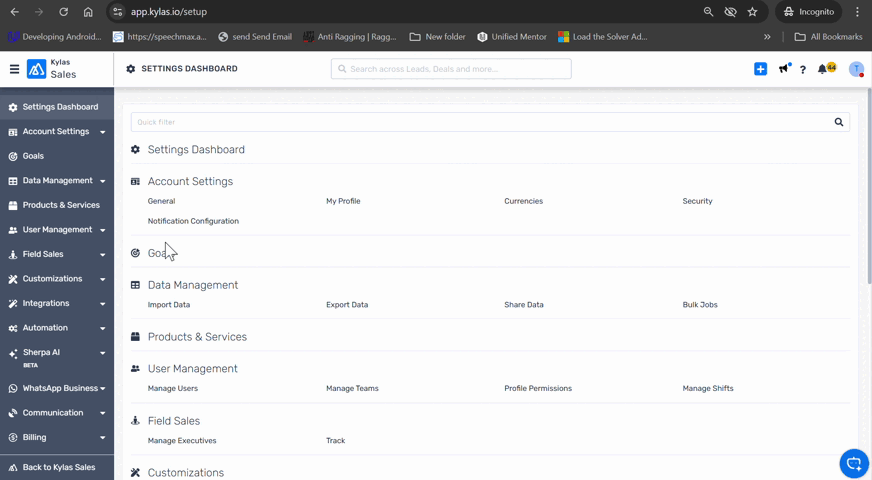Screen dimensions: 872x480
Task: Open Notification Configuration link
Action: (193, 221)
